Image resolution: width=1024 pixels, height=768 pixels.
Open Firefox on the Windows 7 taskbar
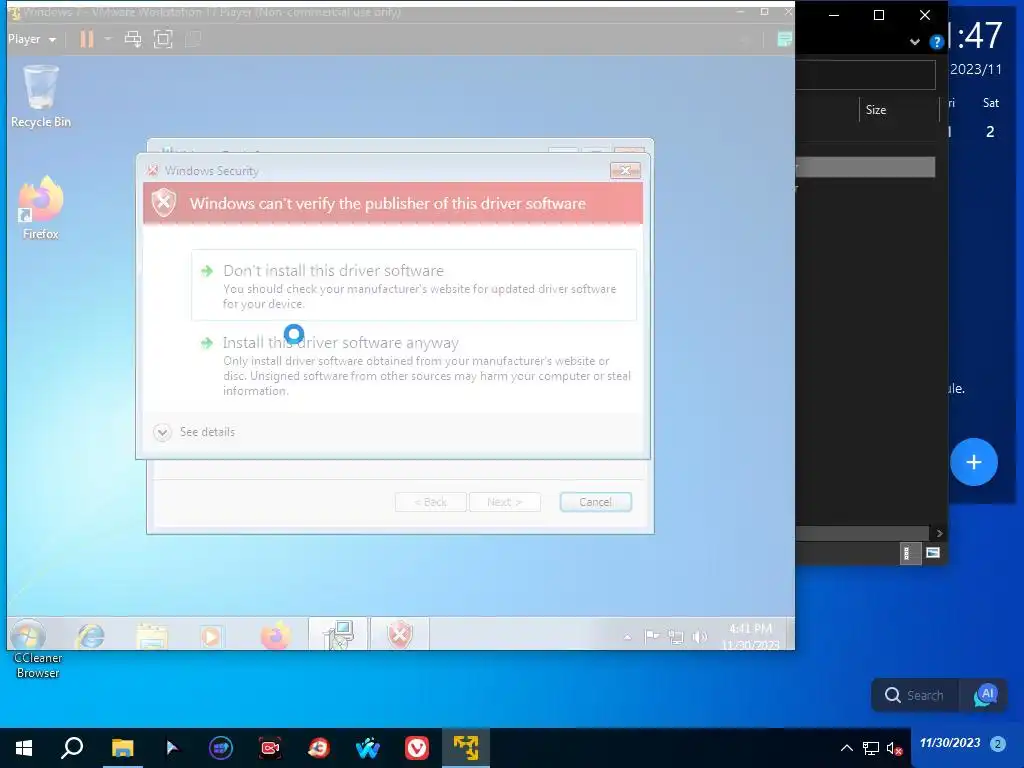(x=275, y=635)
